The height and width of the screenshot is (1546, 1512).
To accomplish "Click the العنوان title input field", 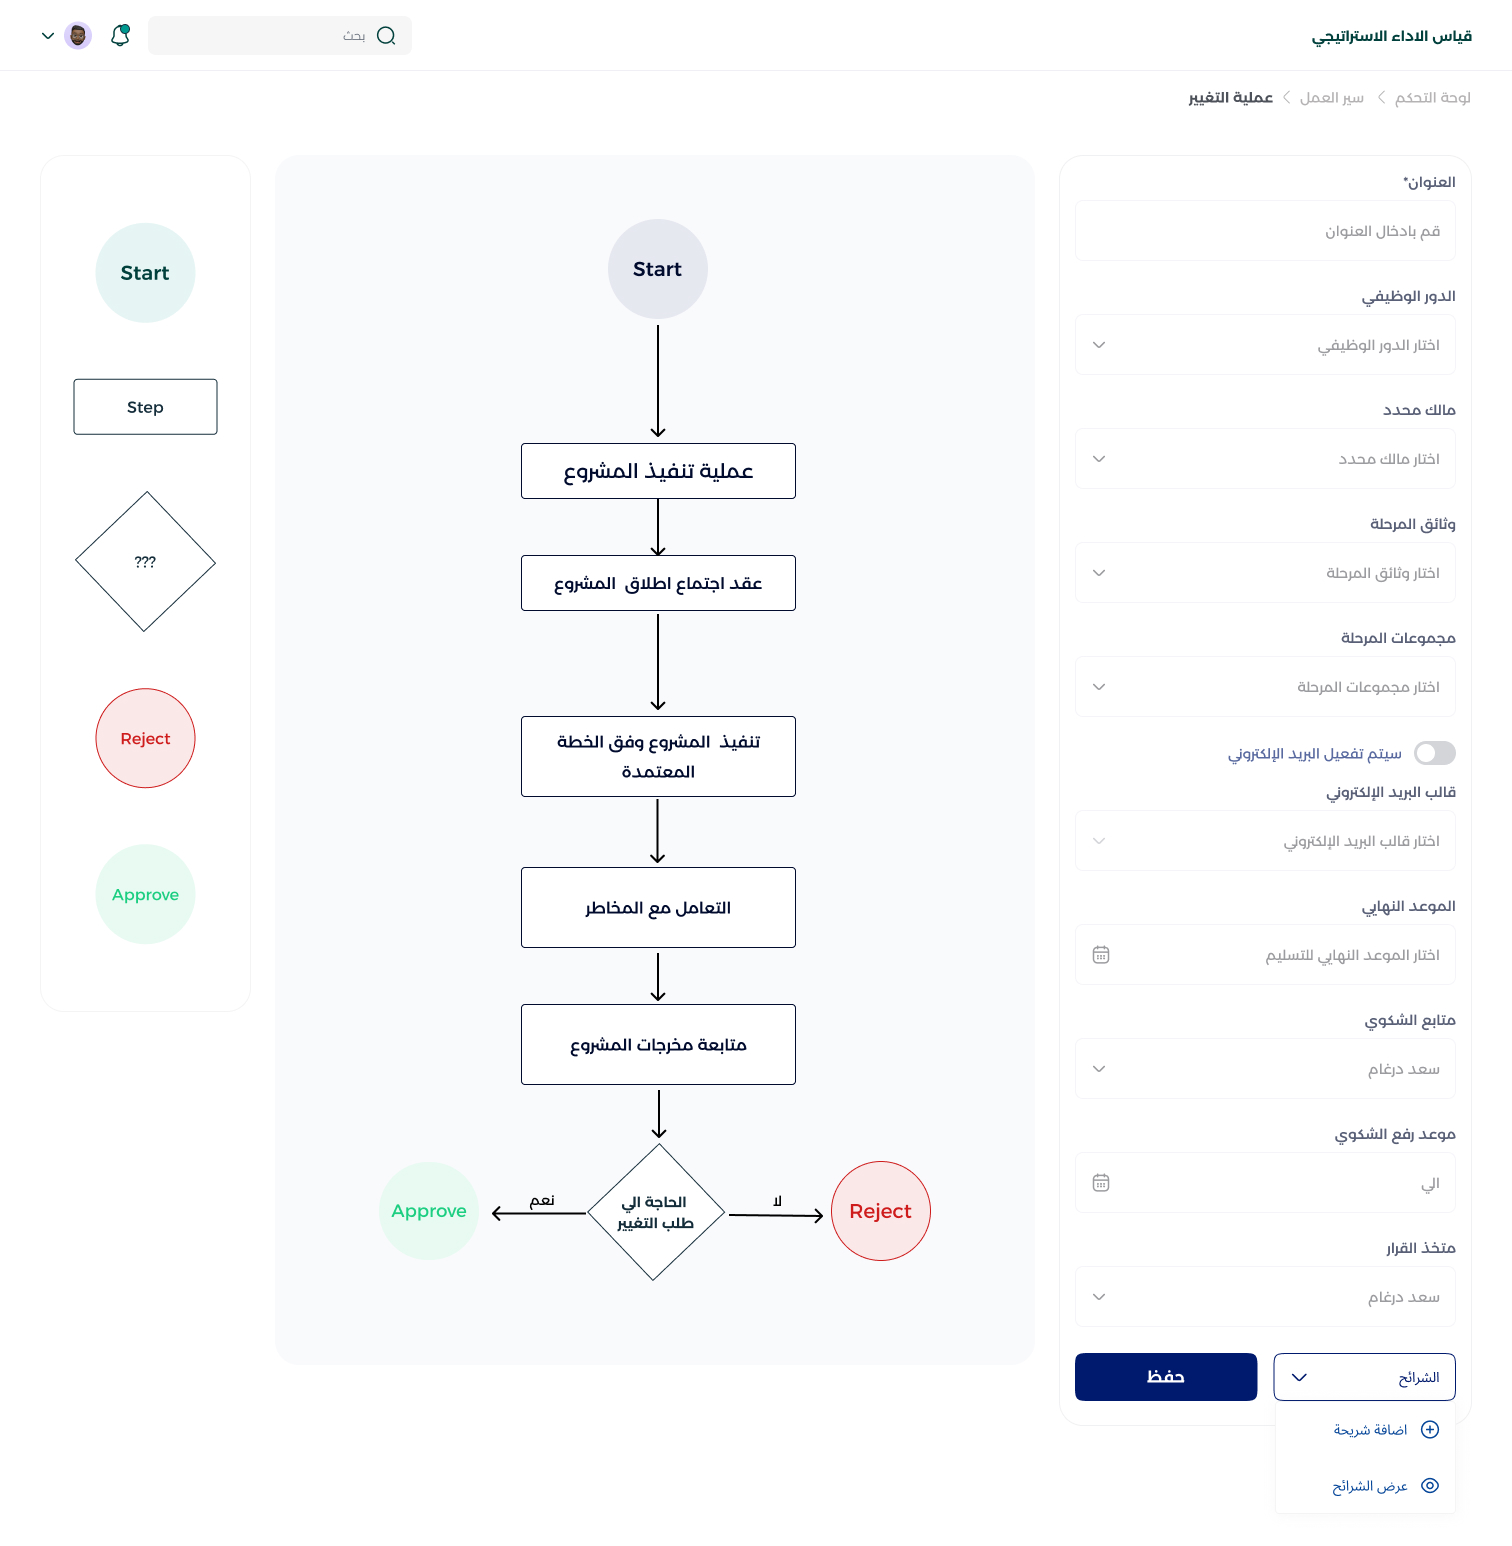I will click(x=1264, y=231).
